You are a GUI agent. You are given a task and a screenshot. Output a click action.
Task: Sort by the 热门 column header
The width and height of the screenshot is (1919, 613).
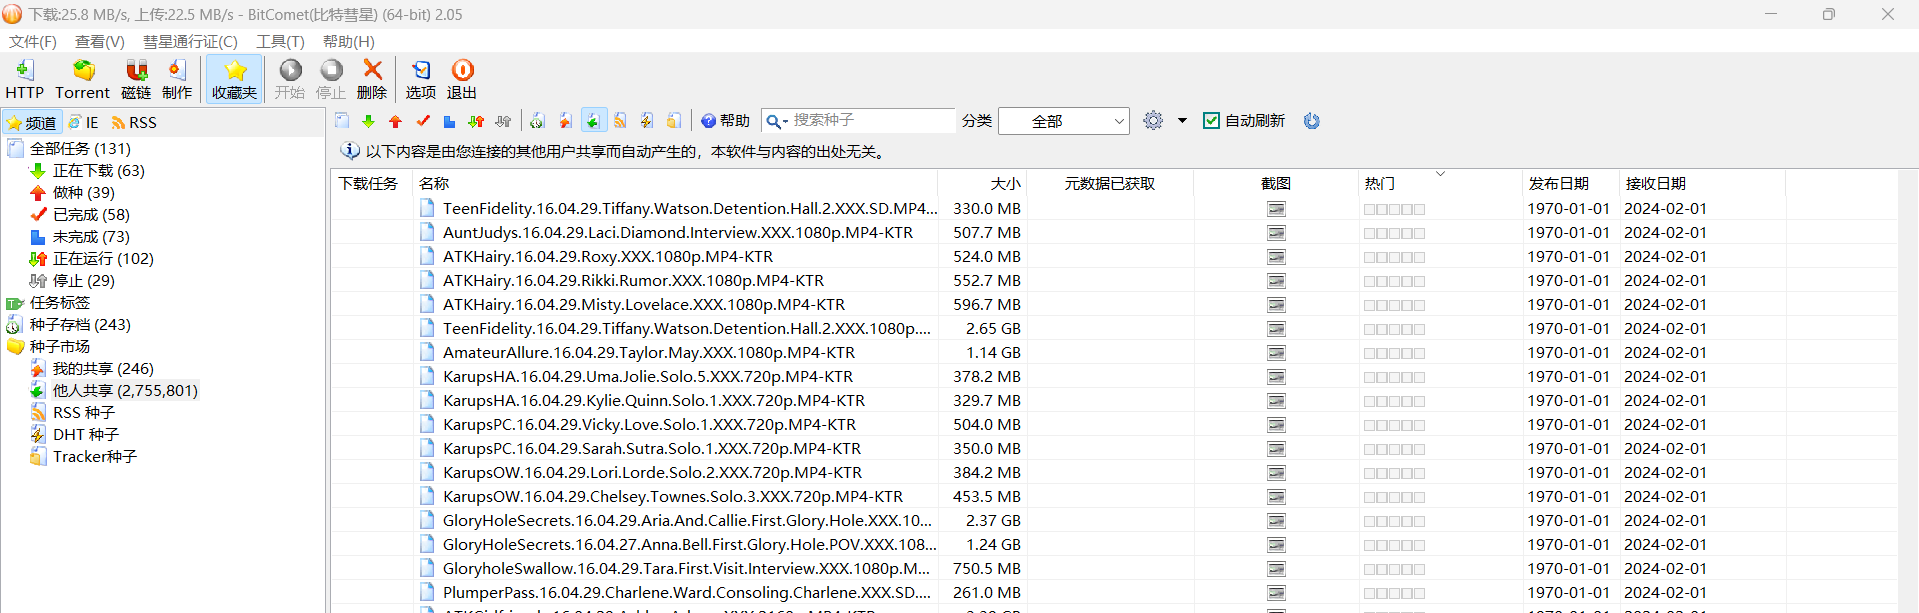(x=1439, y=183)
